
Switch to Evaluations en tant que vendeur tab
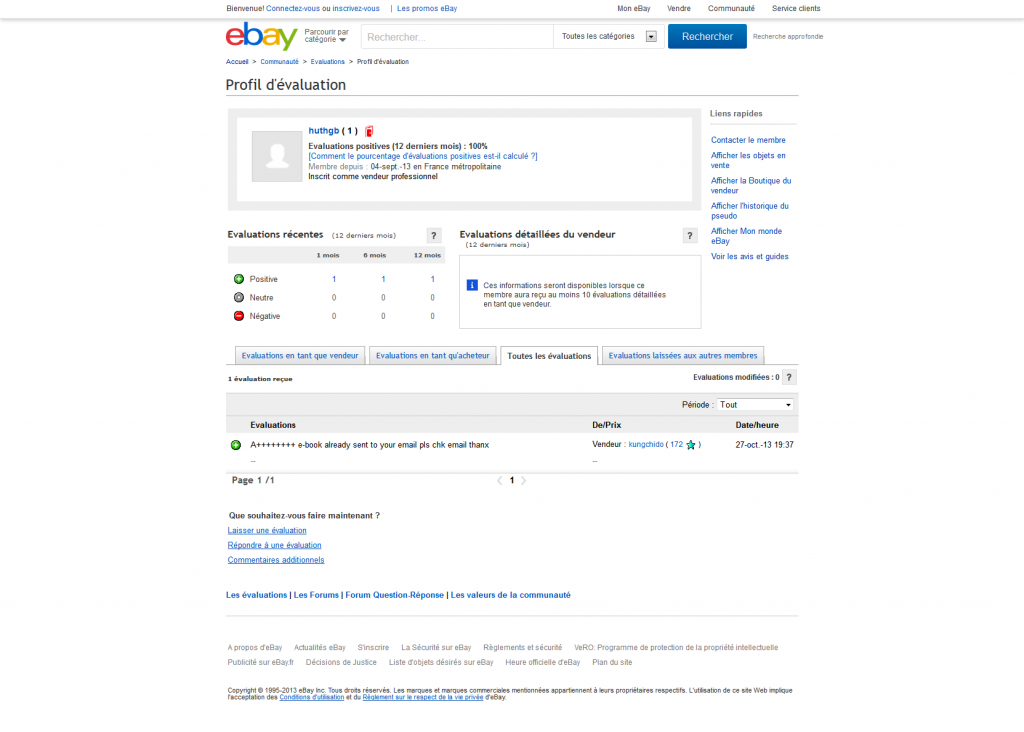point(300,356)
